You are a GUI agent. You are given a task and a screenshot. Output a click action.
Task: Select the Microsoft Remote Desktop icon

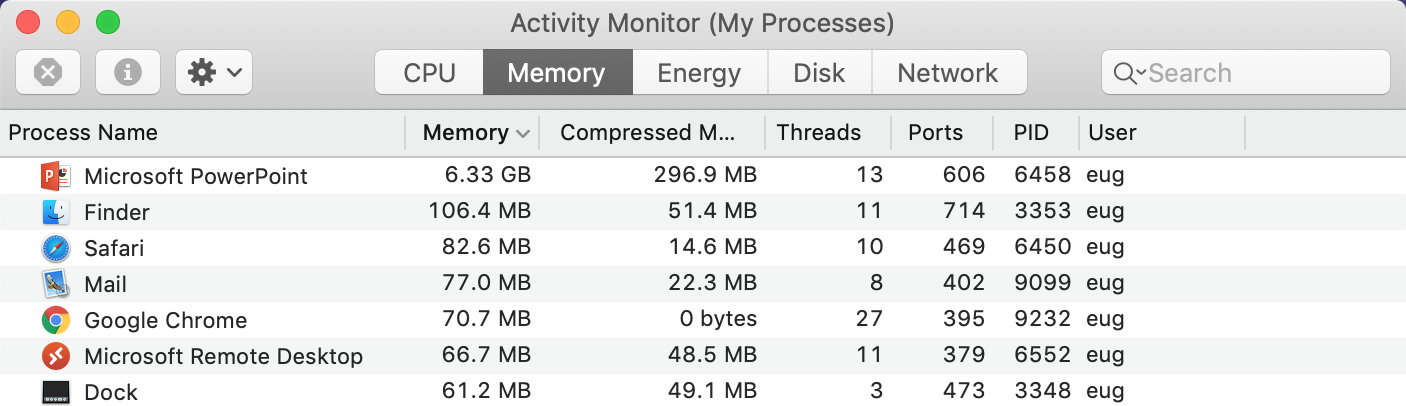(55, 356)
